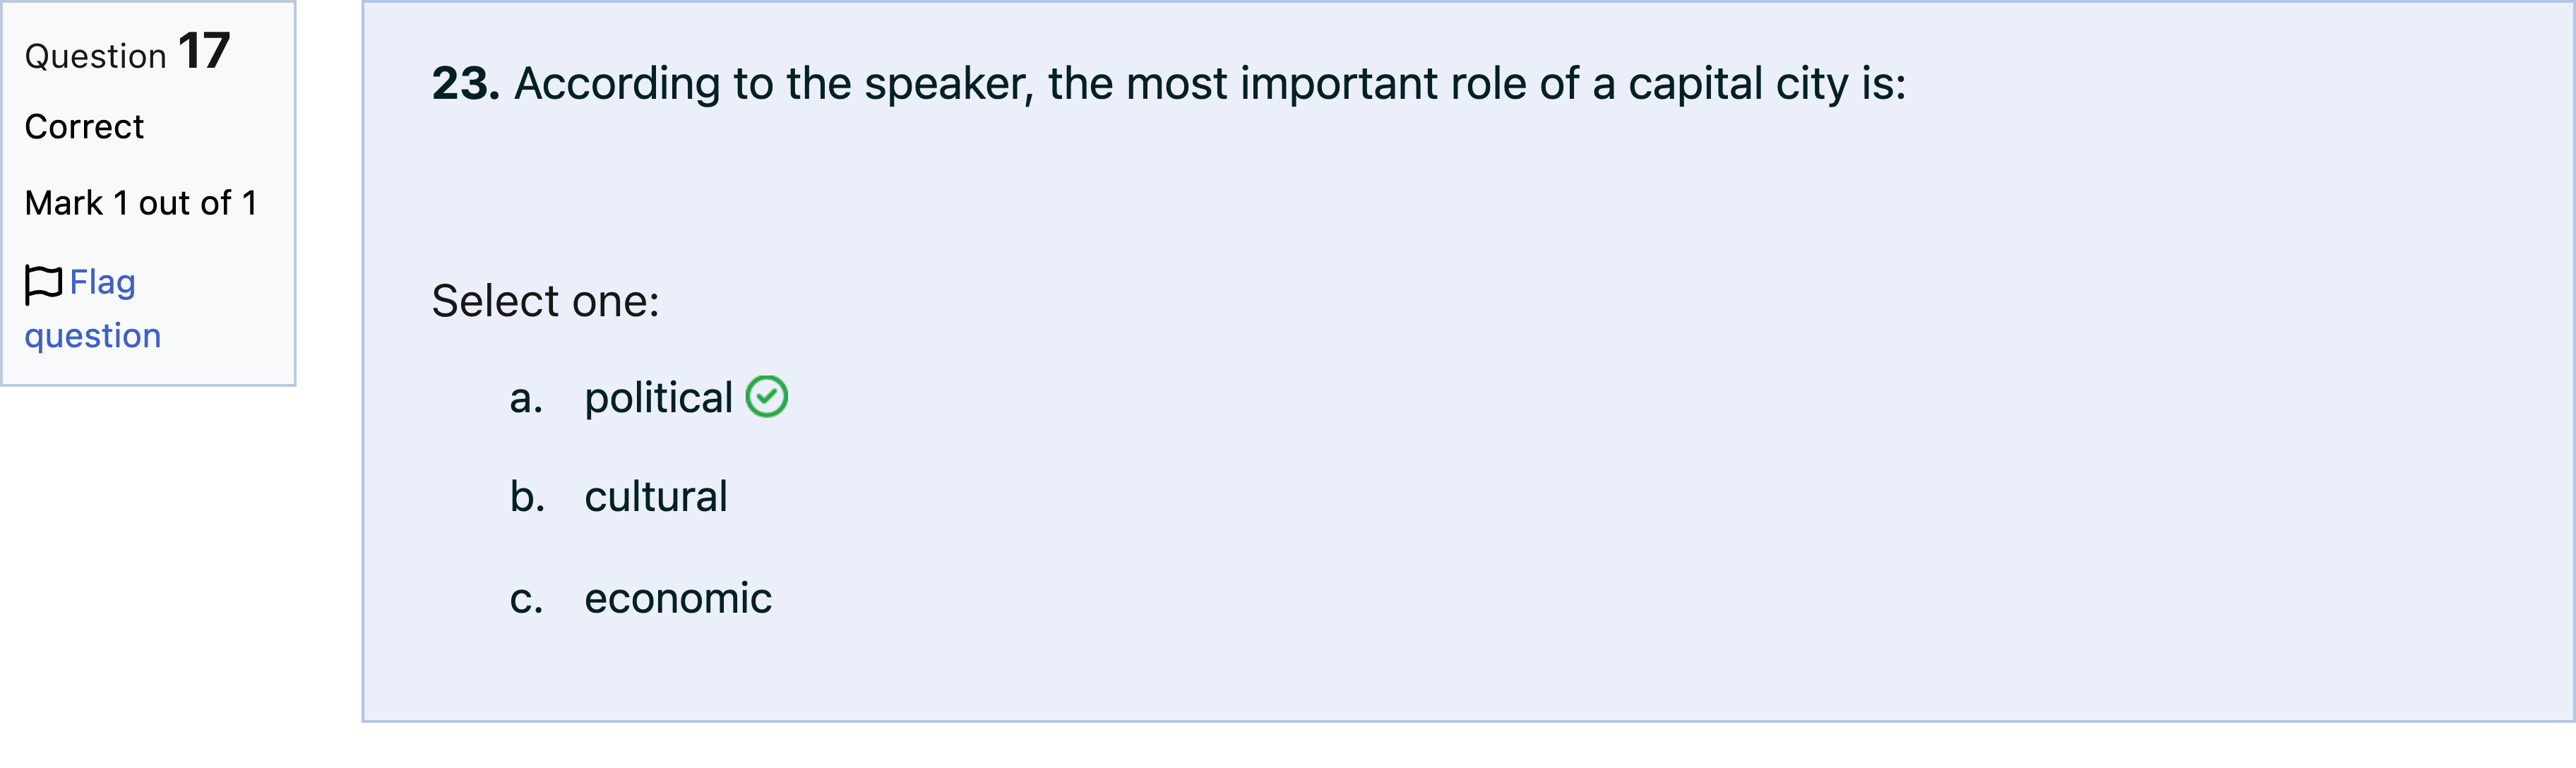
Task: Select answer option b. cultural
Action: (618, 496)
